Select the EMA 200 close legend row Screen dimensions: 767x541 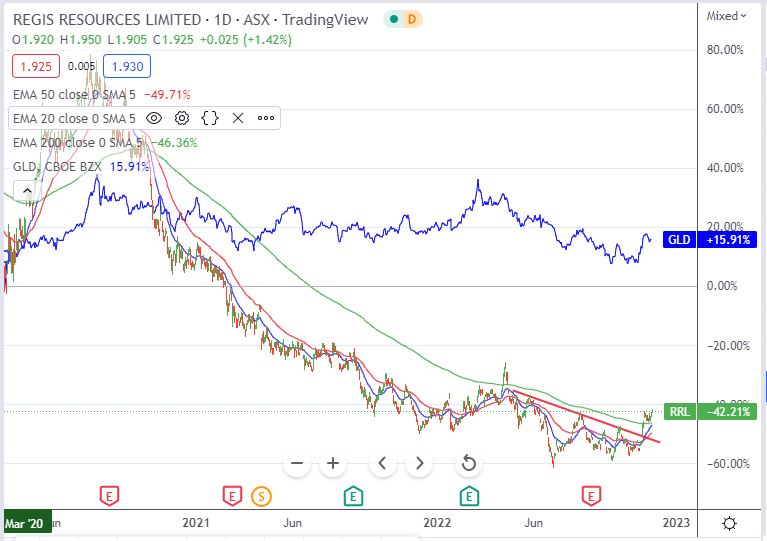(105, 143)
